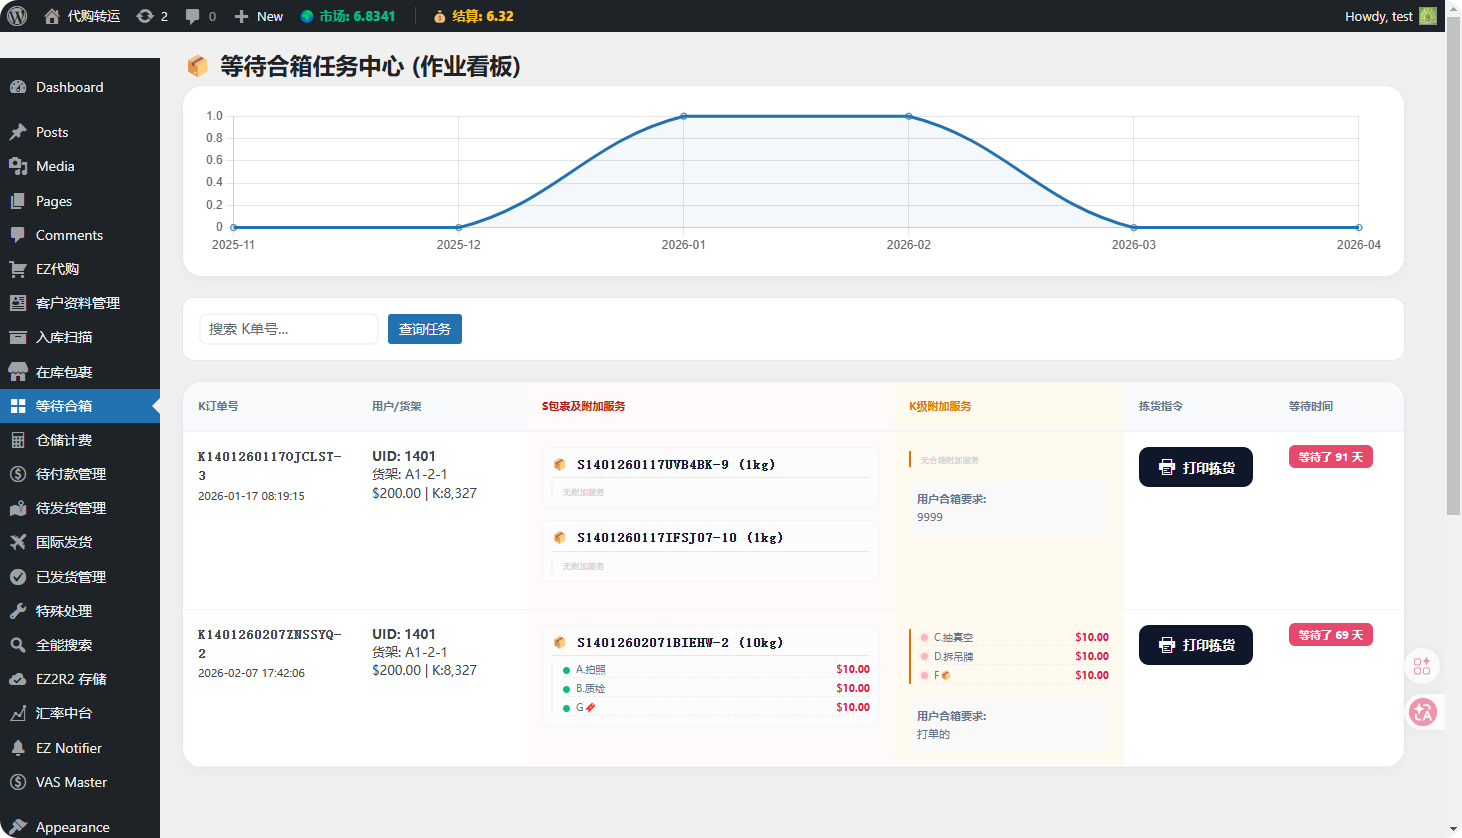
Task: Select 入库扫描 in the sidebar
Action: (64, 337)
